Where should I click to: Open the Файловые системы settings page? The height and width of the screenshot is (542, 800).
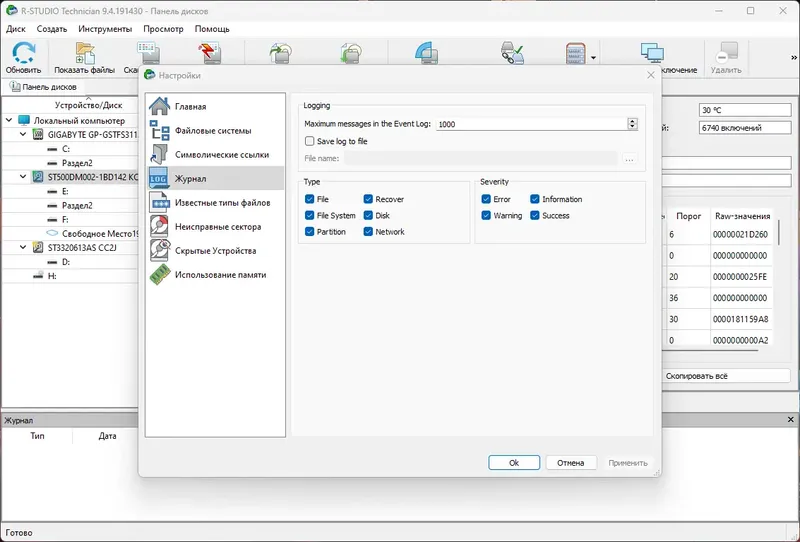point(215,131)
